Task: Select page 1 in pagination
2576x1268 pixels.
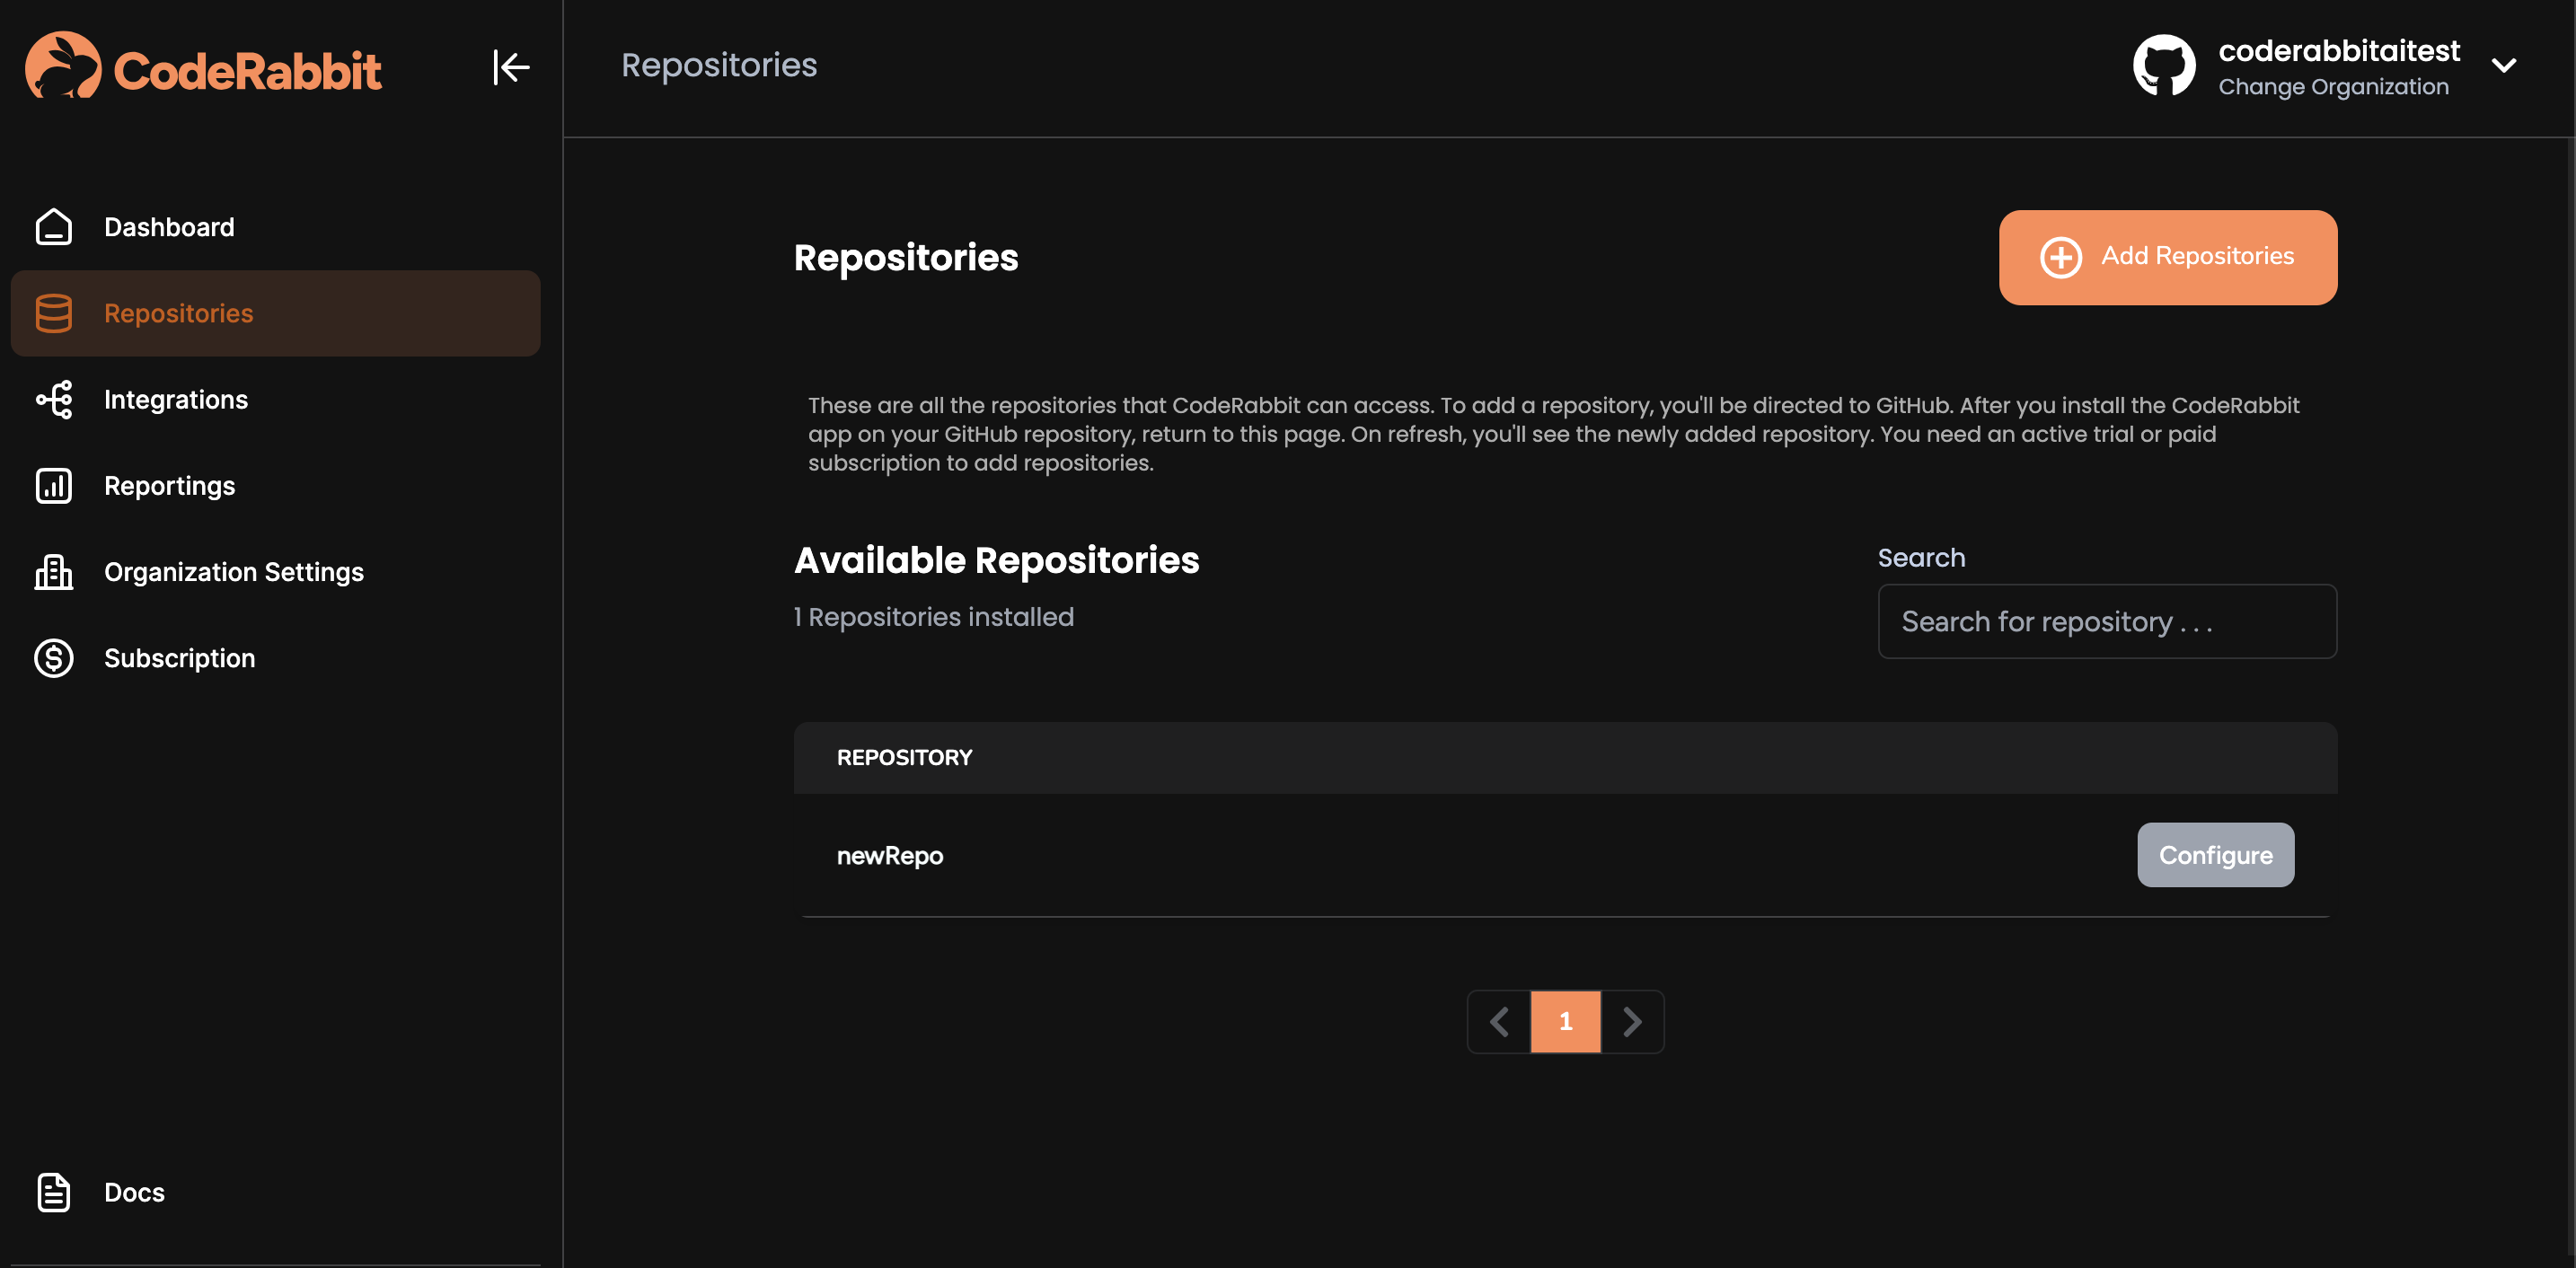Action: 1565,1021
